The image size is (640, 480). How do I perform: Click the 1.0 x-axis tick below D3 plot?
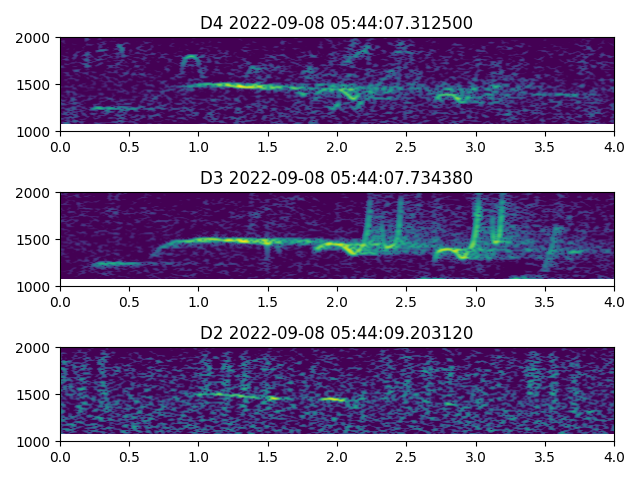click(x=198, y=302)
